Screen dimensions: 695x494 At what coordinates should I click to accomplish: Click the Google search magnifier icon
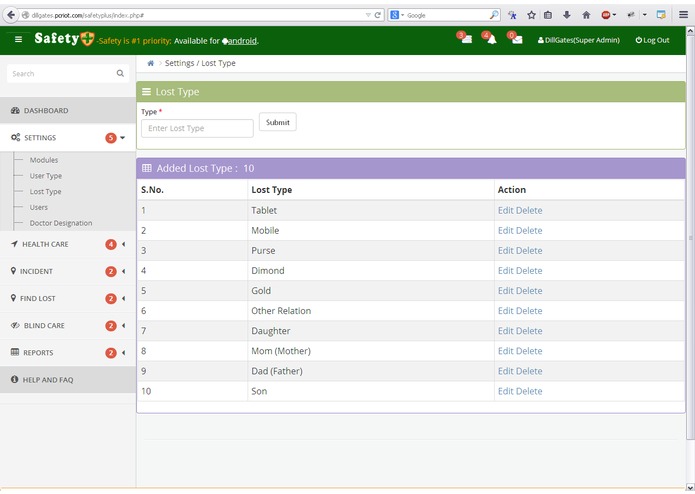coord(494,15)
